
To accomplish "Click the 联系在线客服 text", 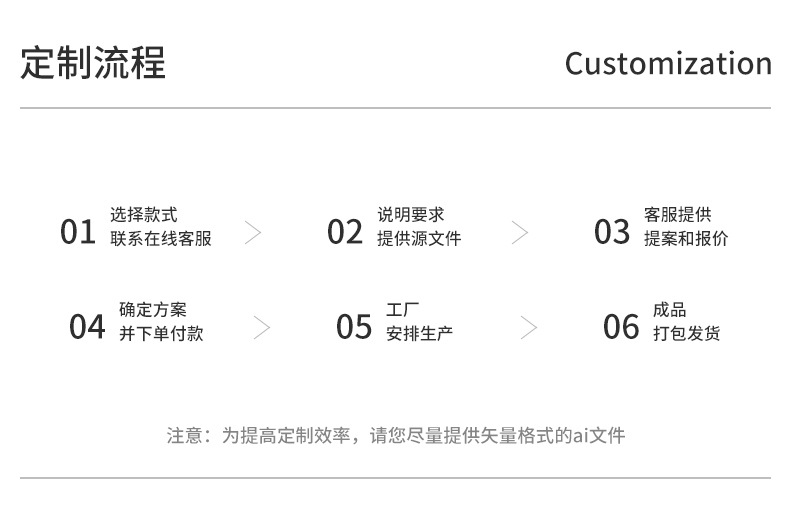I will pos(161,239).
